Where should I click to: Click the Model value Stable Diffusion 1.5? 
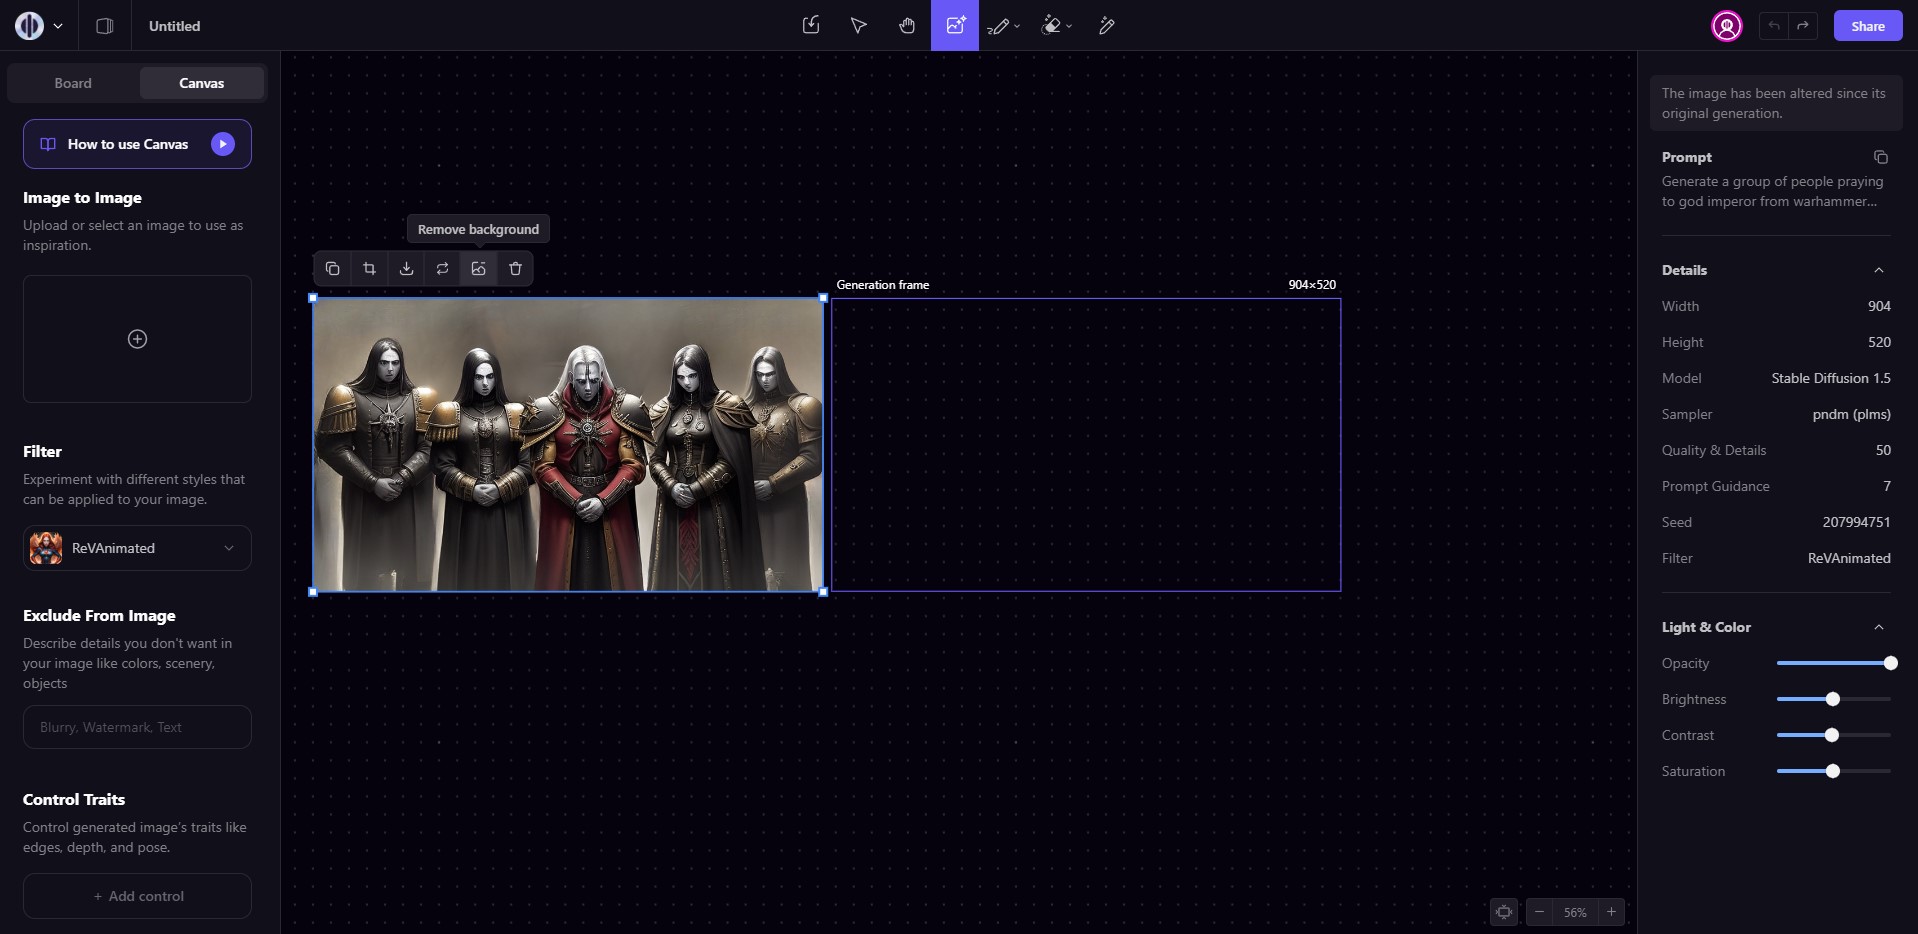click(x=1831, y=378)
